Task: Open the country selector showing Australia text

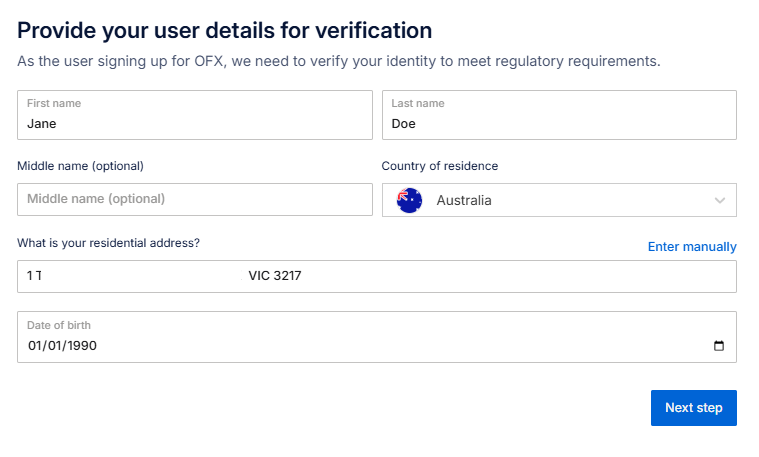Action: (464, 200)
